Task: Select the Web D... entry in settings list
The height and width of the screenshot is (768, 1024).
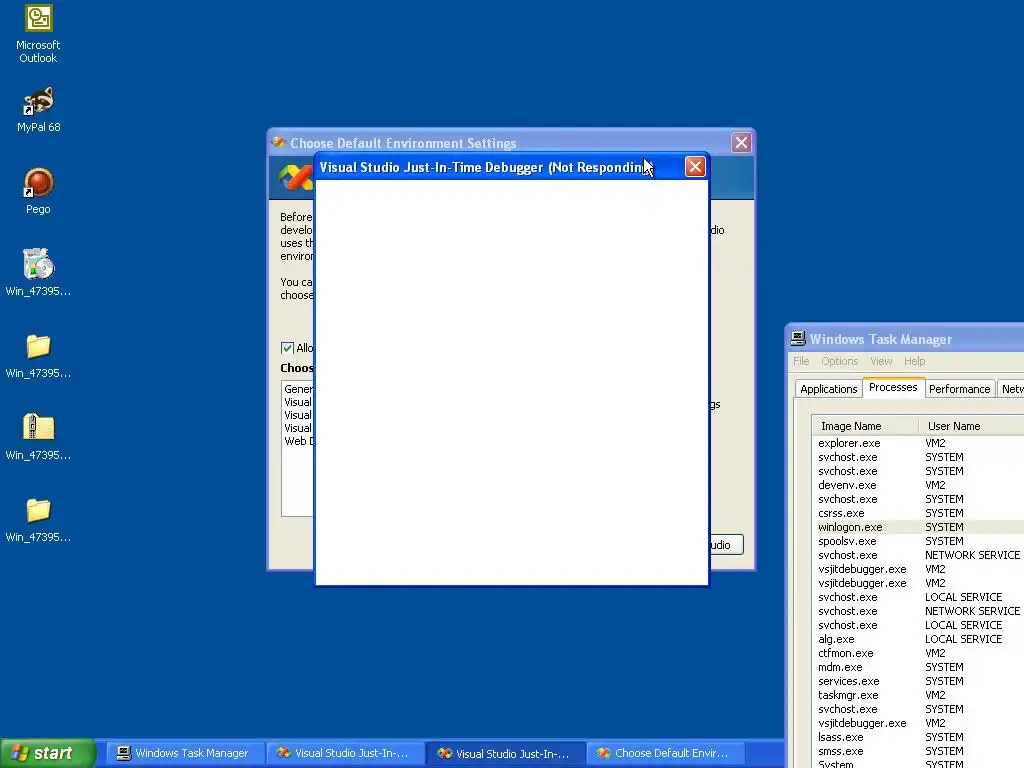Action: click(x=298, y=441)
